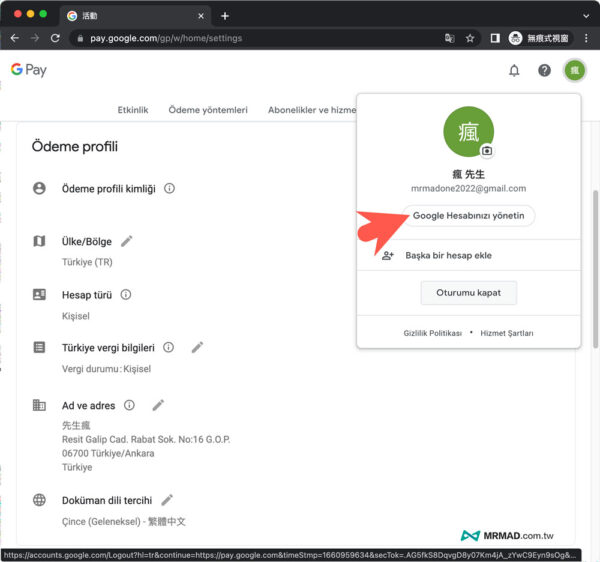Click info icon next to Hesap türü
The image size is (600, 562).
click(x=126, y=295)
